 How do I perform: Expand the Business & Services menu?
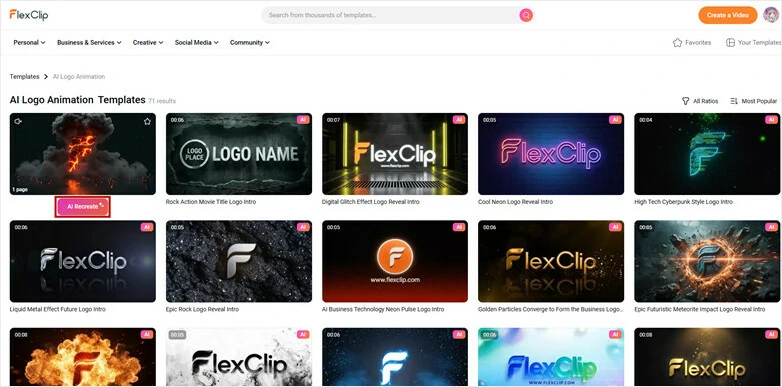(x=89, y=42)
